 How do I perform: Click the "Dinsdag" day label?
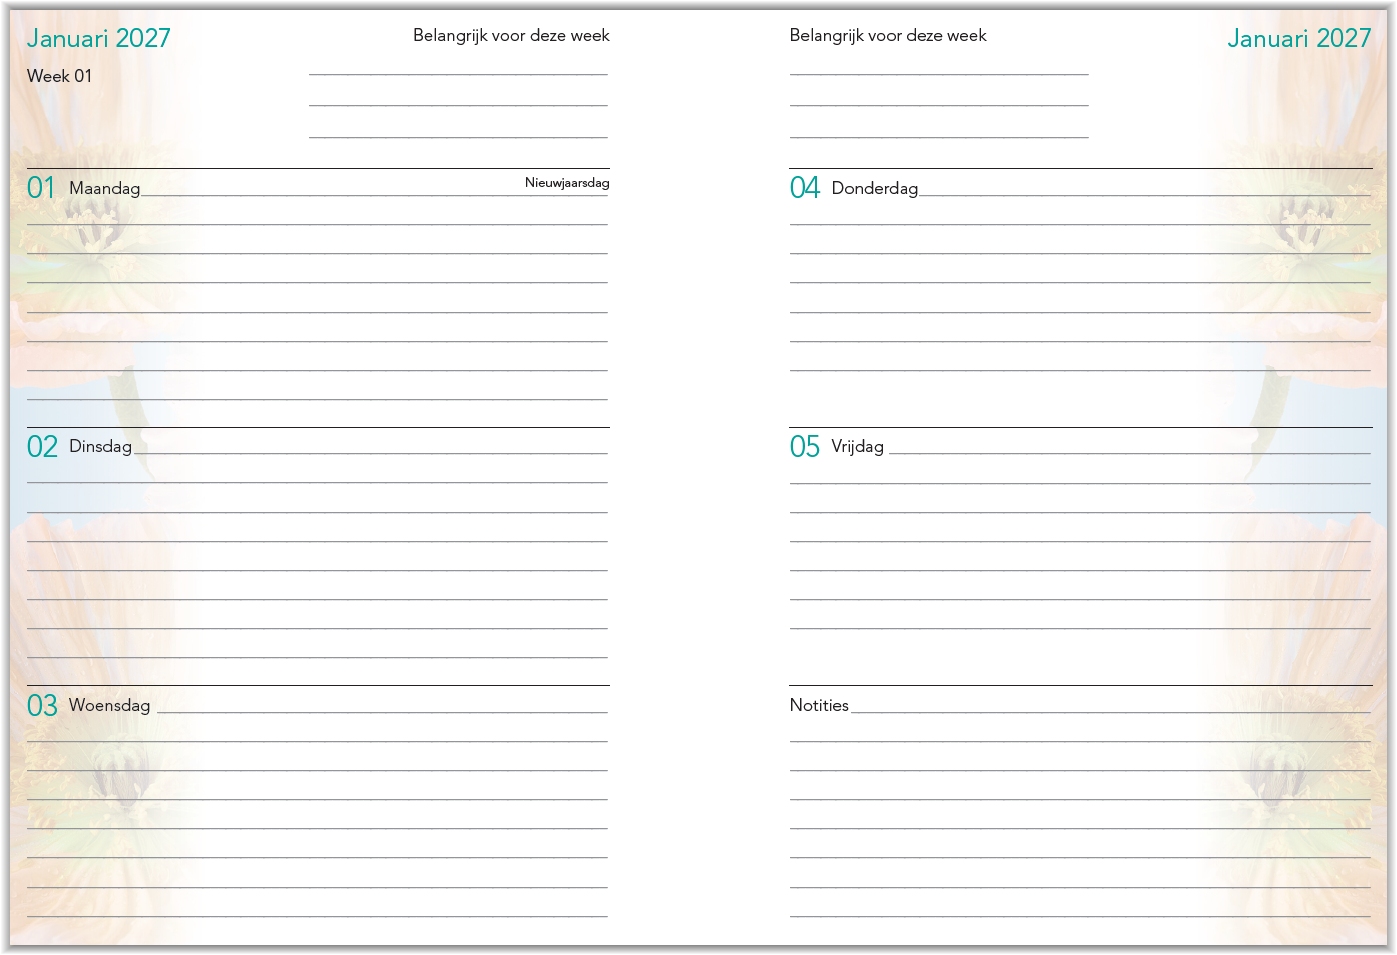(x=100, y=446)
